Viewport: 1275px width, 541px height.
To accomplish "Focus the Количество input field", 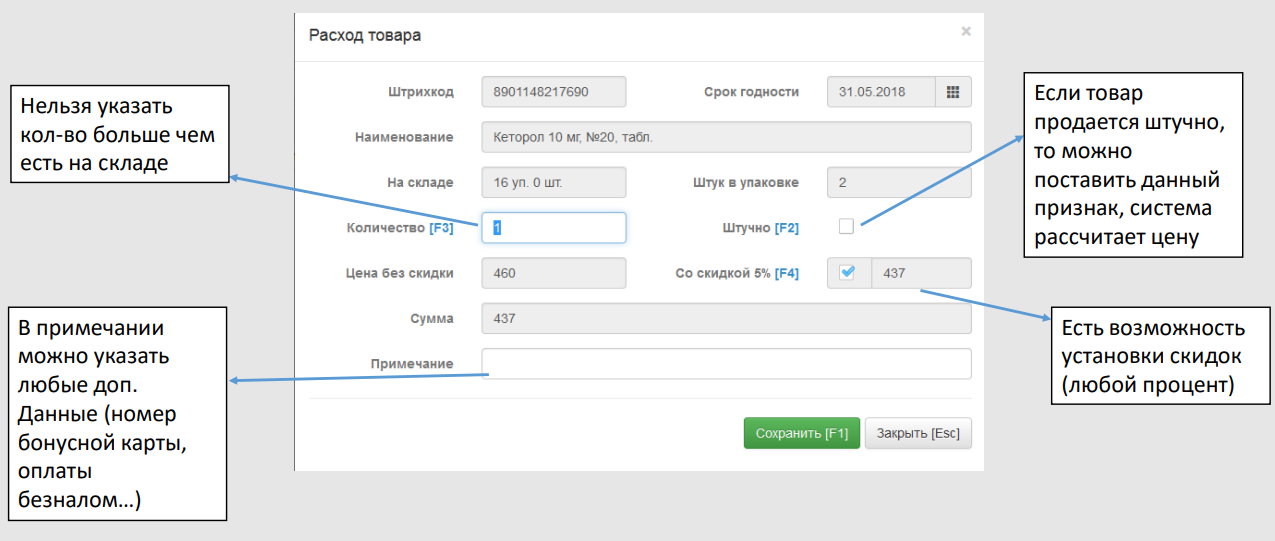I will coord(553,228).
